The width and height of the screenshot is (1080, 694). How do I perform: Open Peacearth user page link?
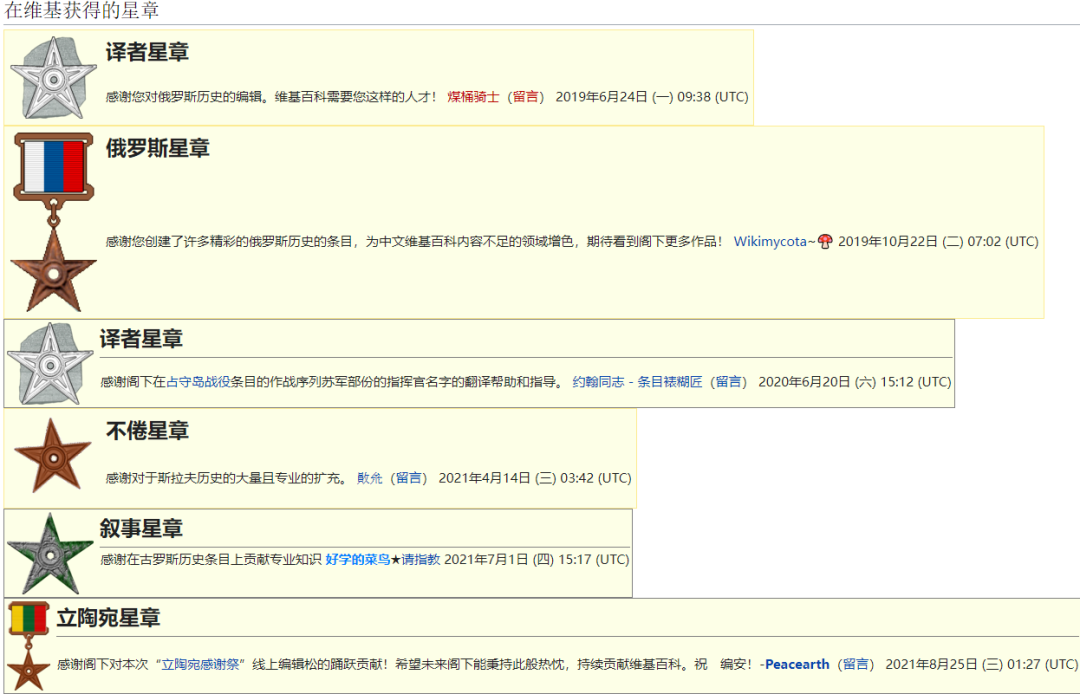coord(797,664)
